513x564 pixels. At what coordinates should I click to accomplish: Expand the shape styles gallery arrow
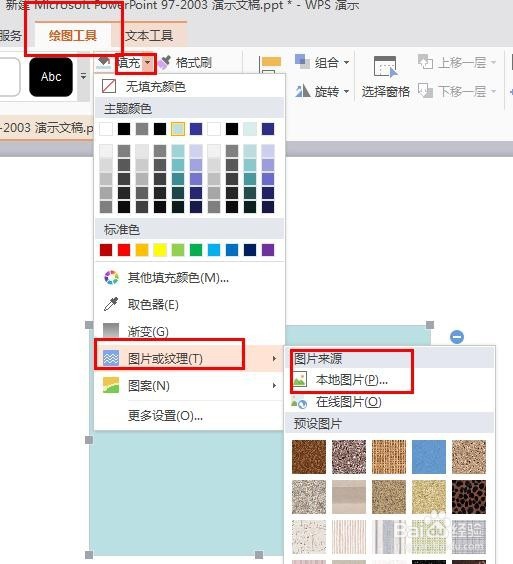(x=83, y=77)
